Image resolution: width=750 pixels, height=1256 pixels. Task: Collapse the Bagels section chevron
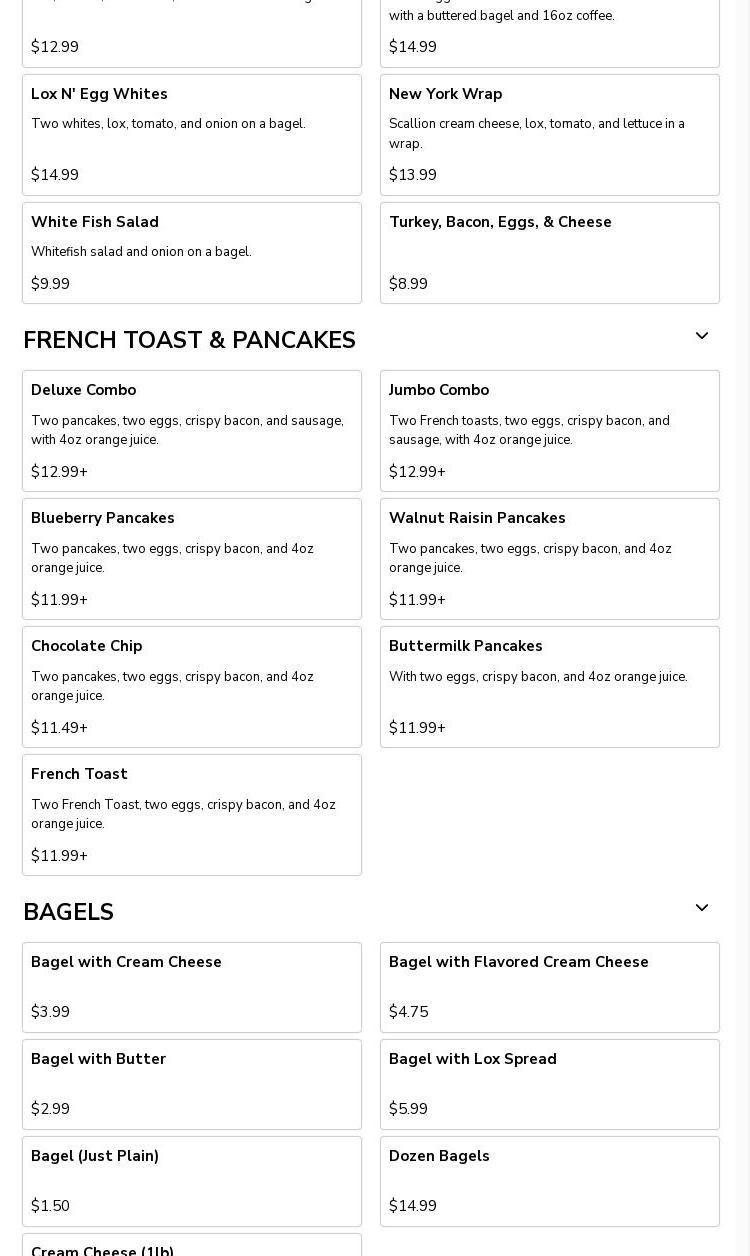coord(702,908)
